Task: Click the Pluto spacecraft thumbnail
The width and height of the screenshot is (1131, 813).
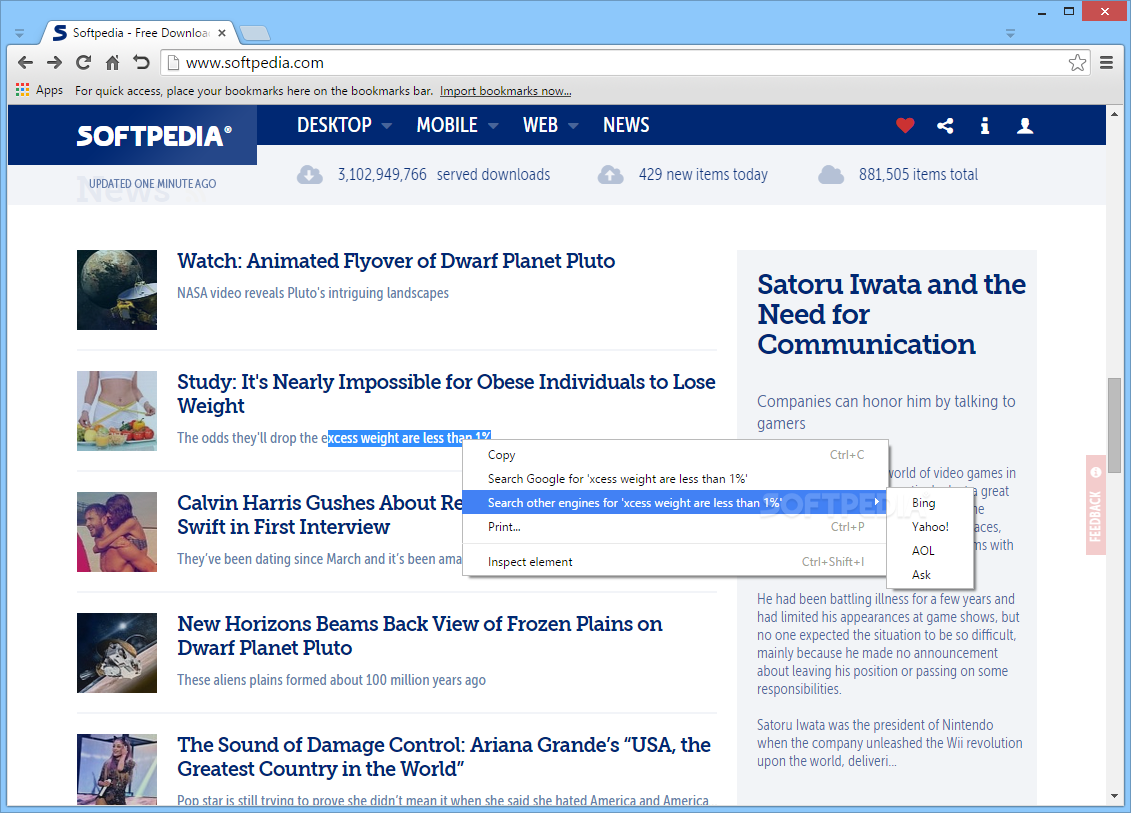Action: (x=117, y=290)
